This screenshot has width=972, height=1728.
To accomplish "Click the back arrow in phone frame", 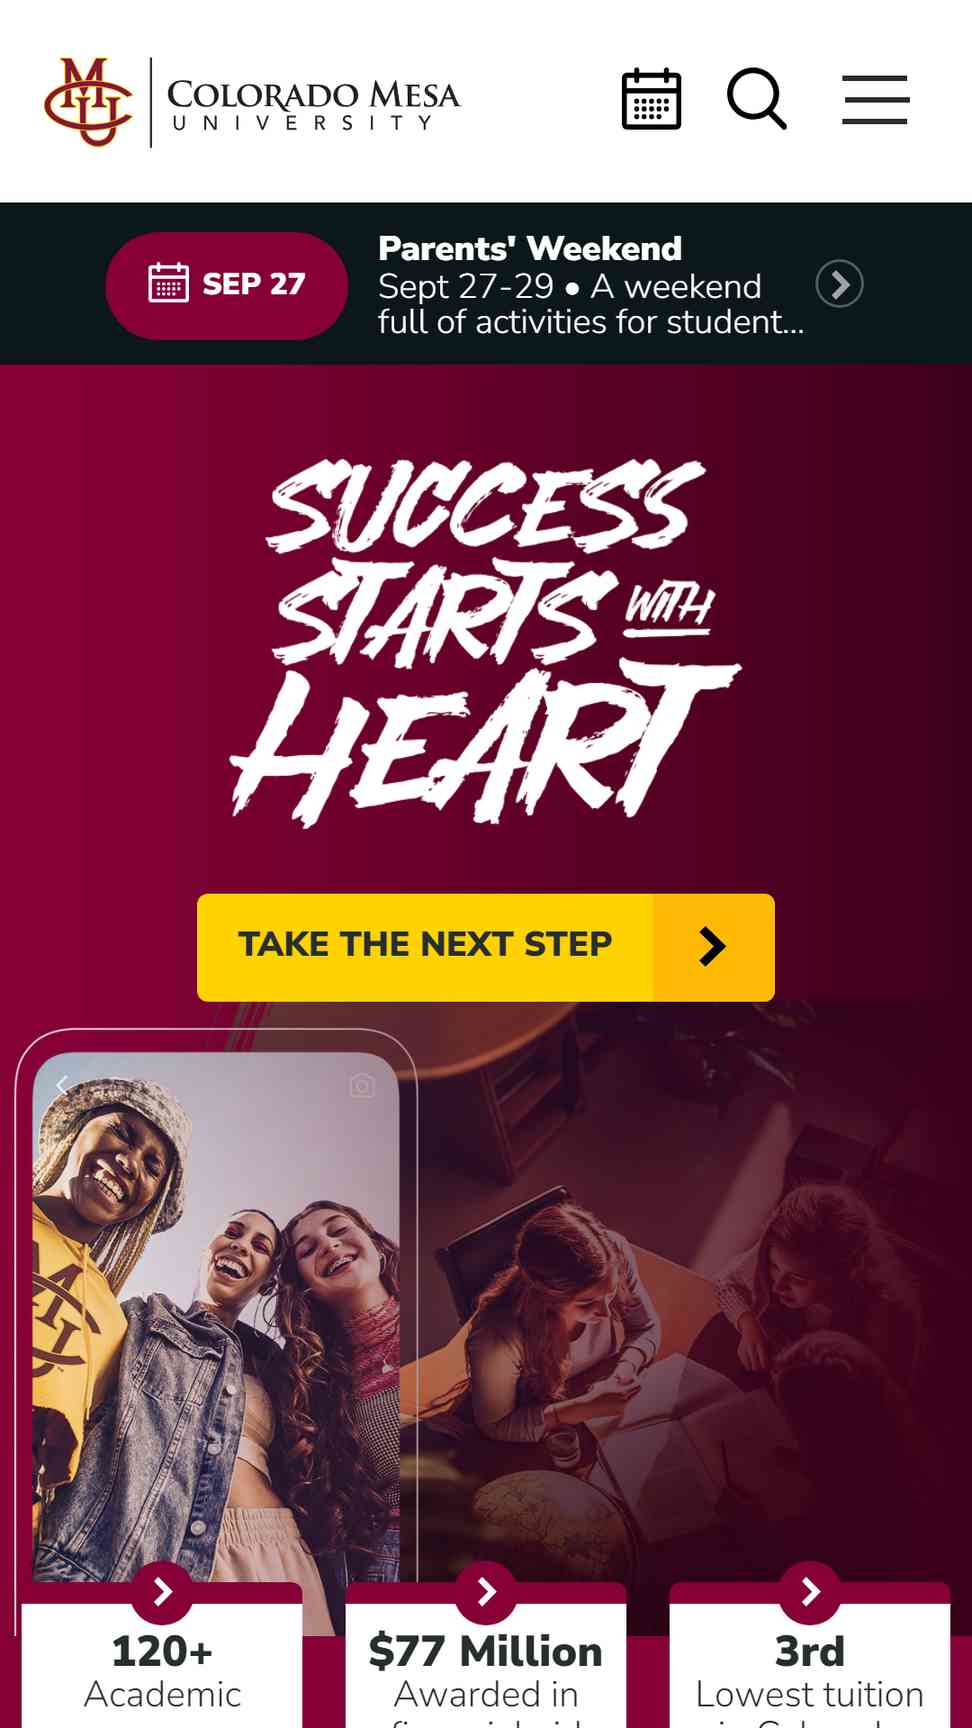I will [62, 1085].
